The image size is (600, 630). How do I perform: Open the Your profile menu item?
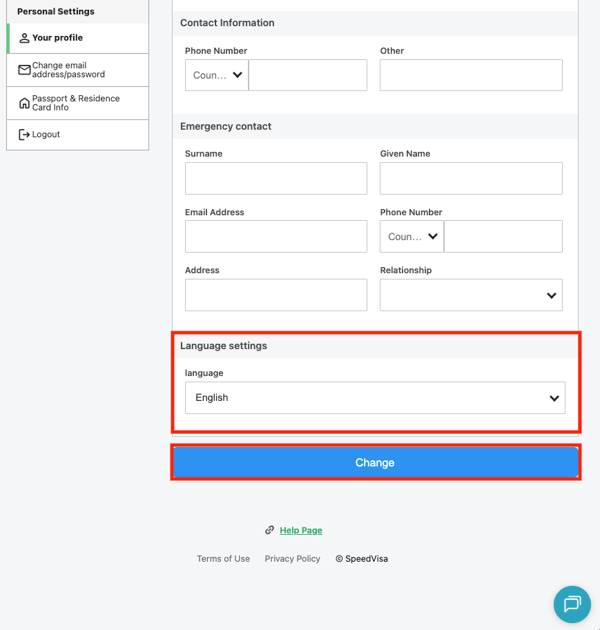tap(57, 38)
